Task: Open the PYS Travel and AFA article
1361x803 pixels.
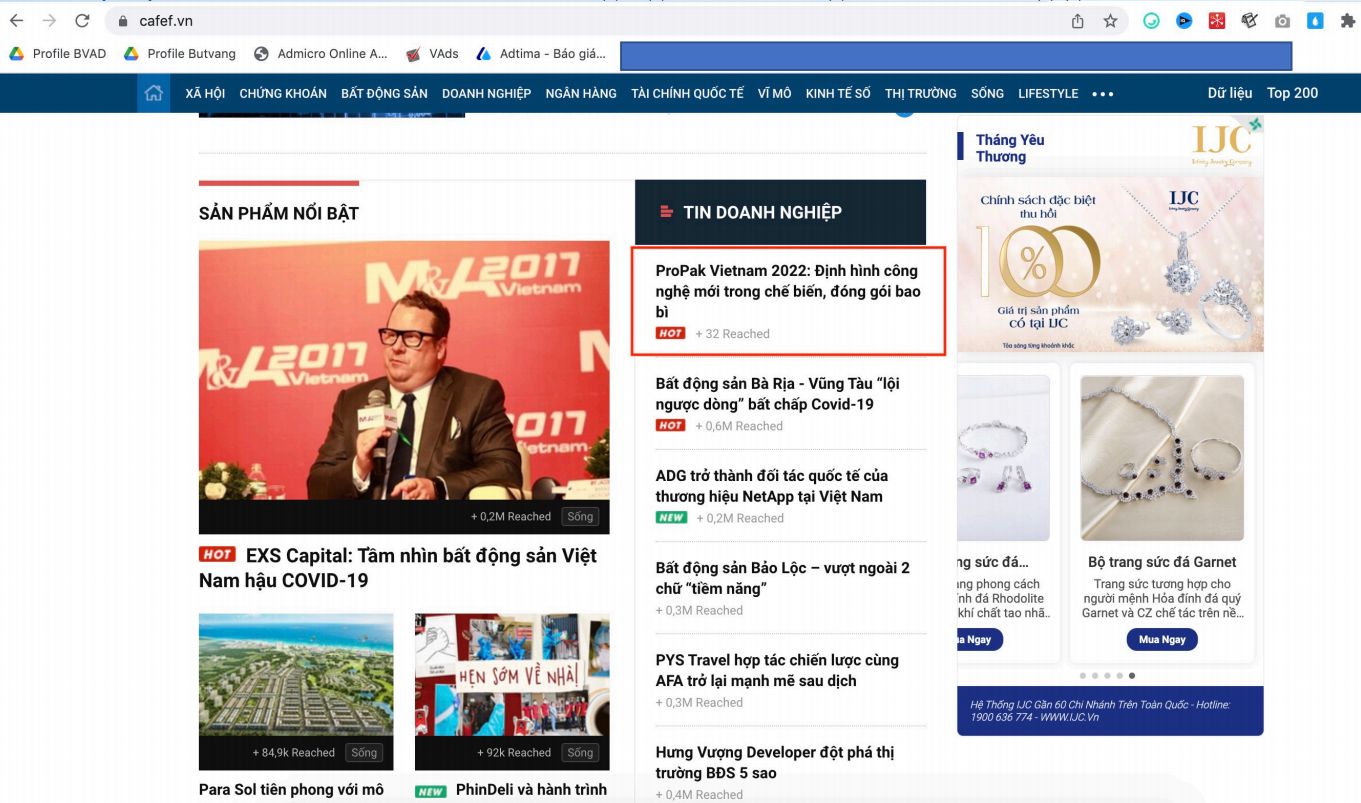Action: [x=777, y=670]
